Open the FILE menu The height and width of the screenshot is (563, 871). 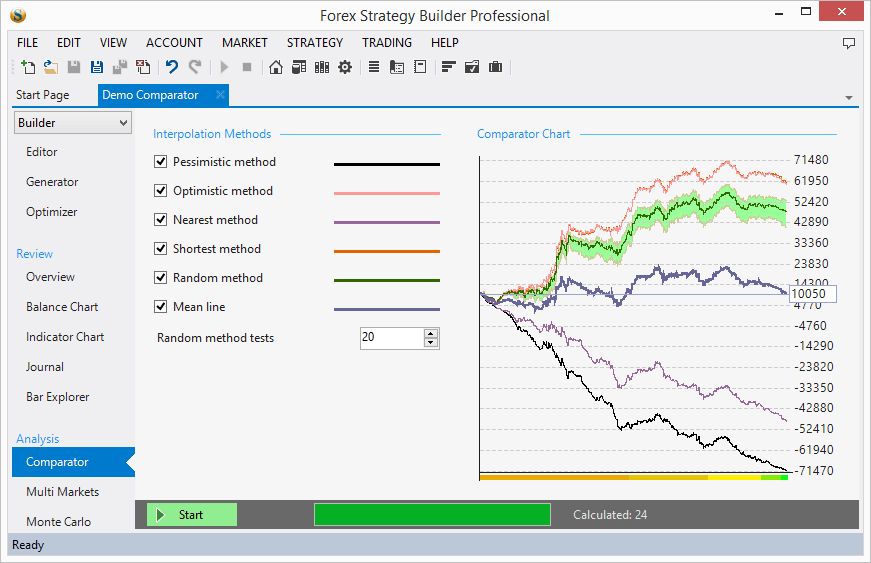point(27,43)
